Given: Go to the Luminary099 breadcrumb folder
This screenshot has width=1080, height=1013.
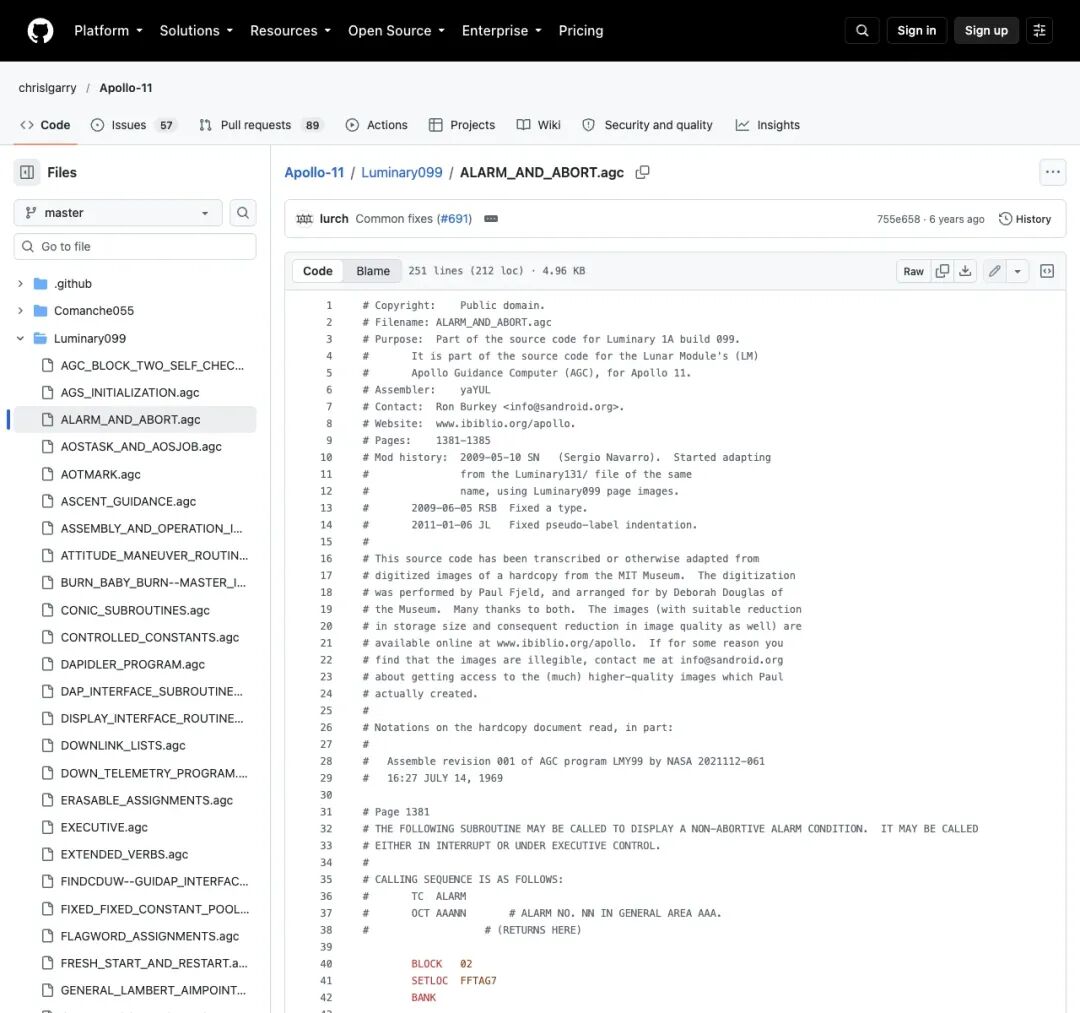Looking at the screenshot, I should tap(402, 172).
